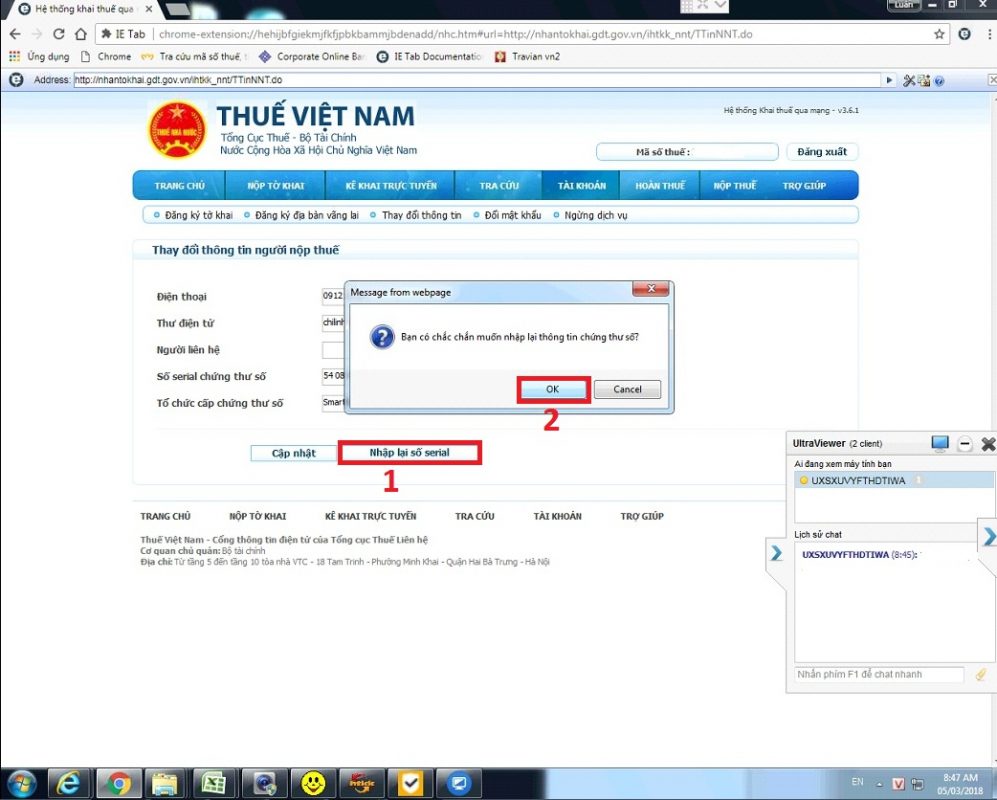Click the footer TRỢ GIÚP link
Screen dimensions: 997x800
(x=642, y=516)
